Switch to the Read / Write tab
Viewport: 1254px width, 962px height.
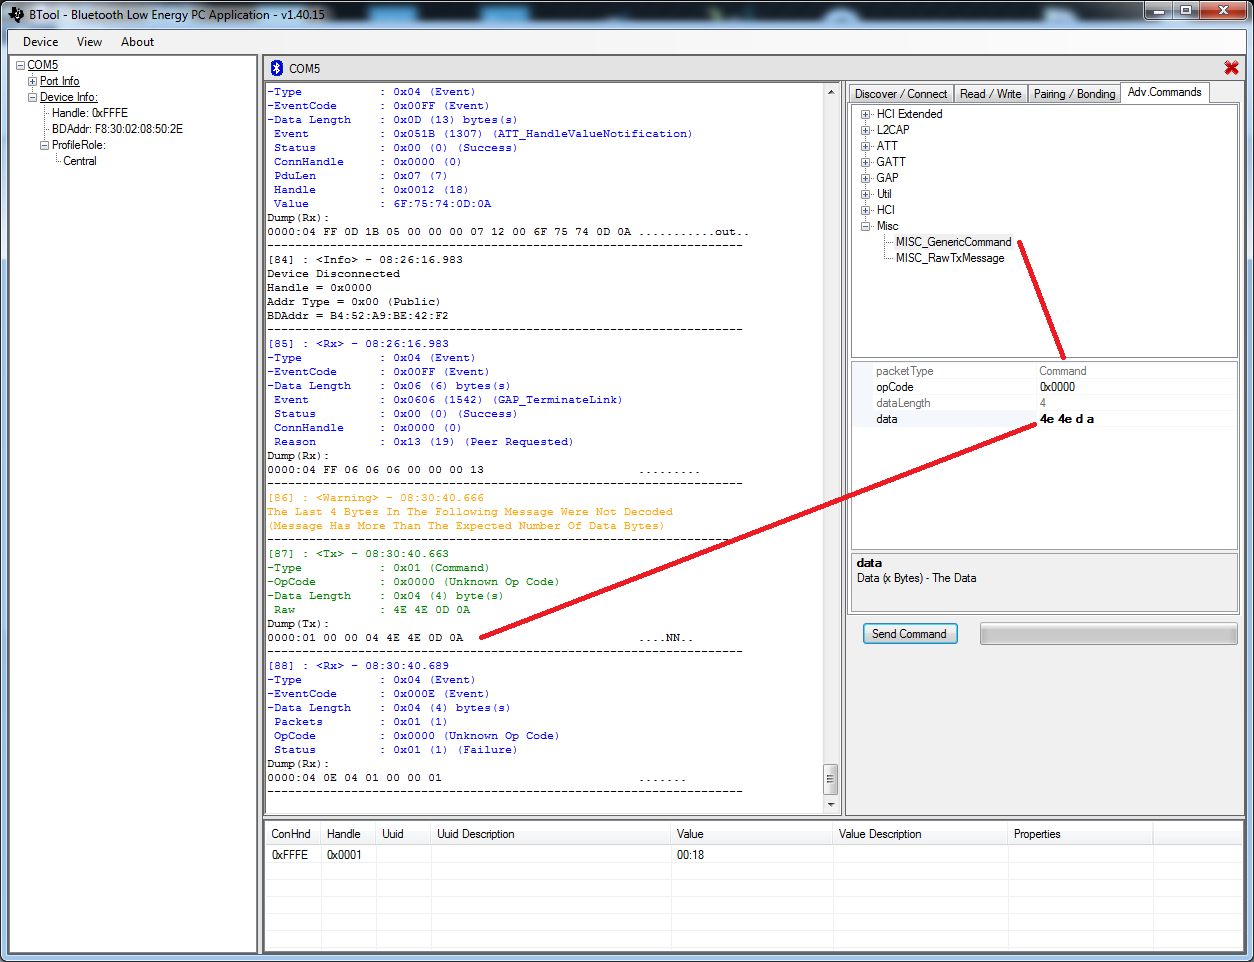(x=990, y=94)
